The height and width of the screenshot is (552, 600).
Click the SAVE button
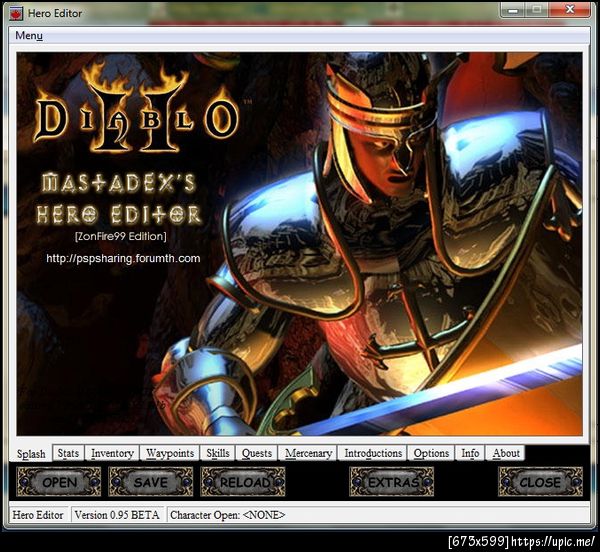pyautogui.click(x=151, y=482)
